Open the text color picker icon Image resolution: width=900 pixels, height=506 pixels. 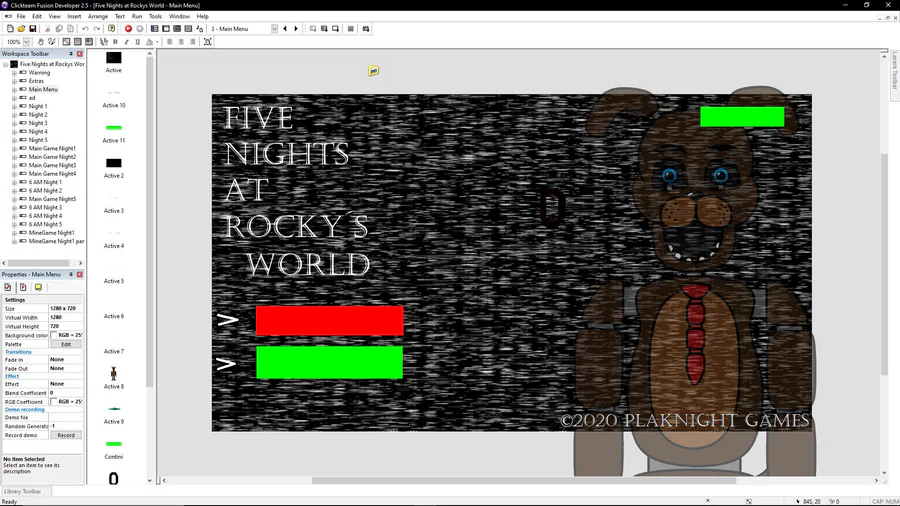coord(150,42)
